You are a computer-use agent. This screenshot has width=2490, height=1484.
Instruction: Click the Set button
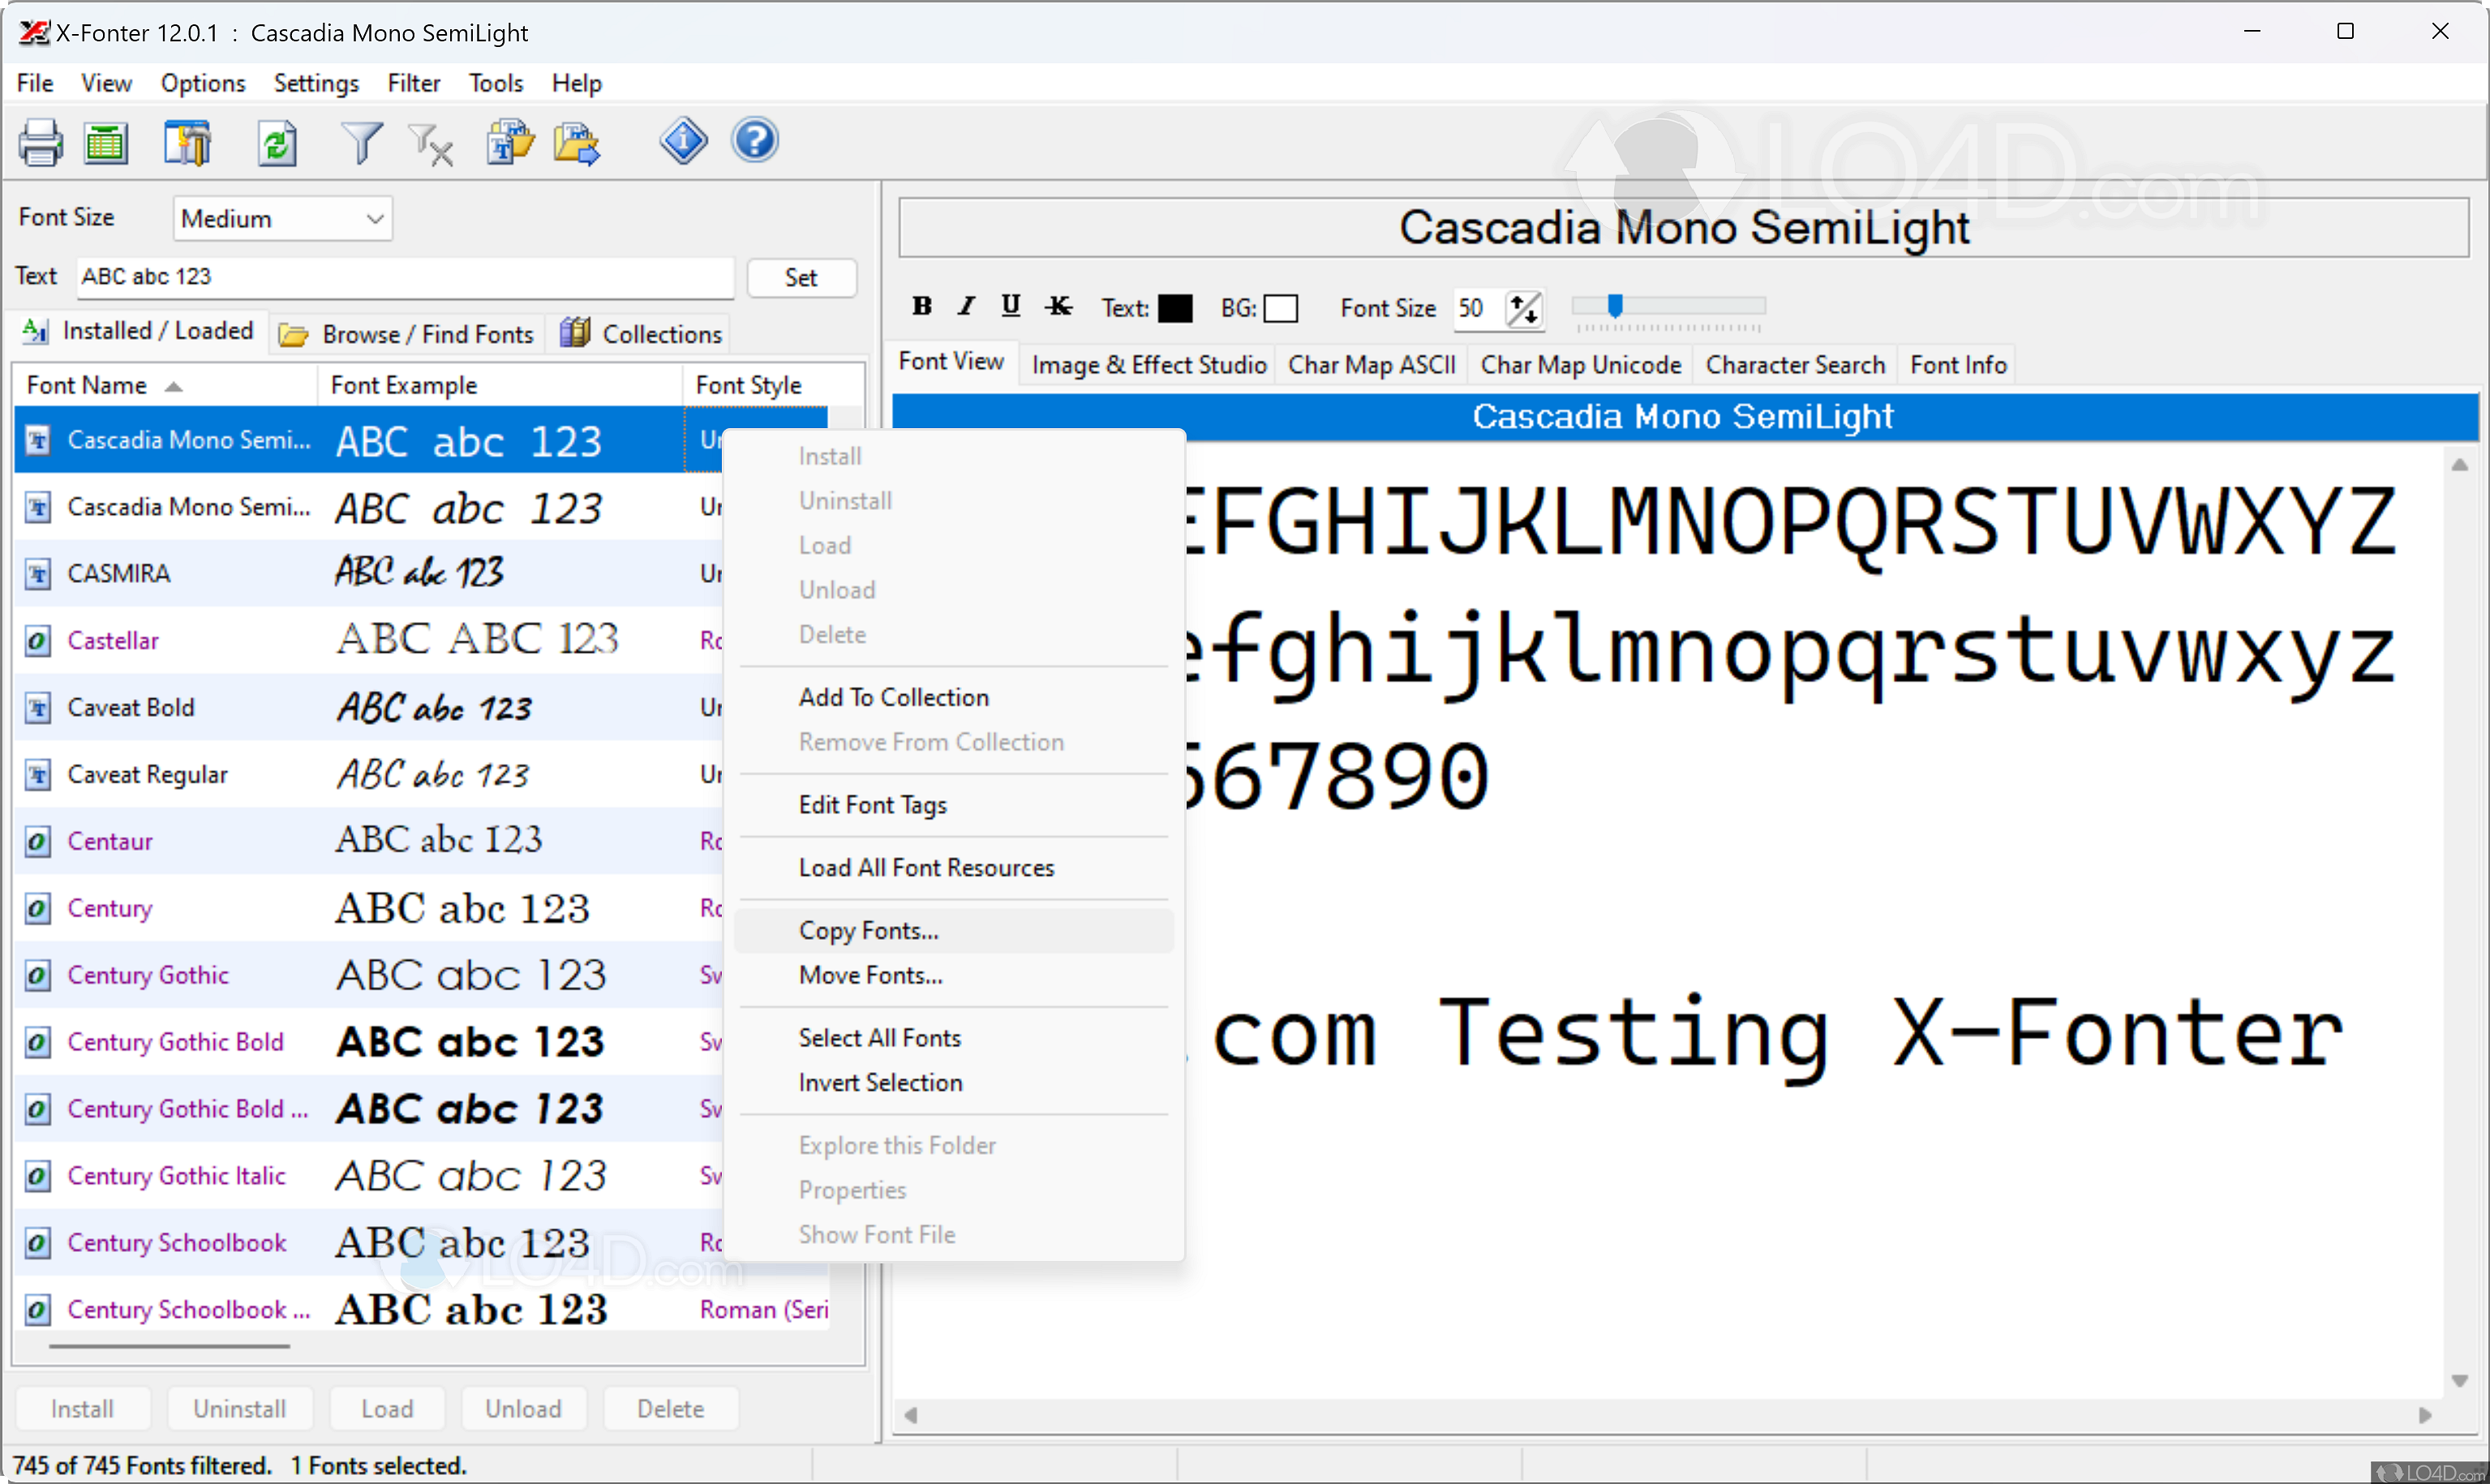coord(801,277)
